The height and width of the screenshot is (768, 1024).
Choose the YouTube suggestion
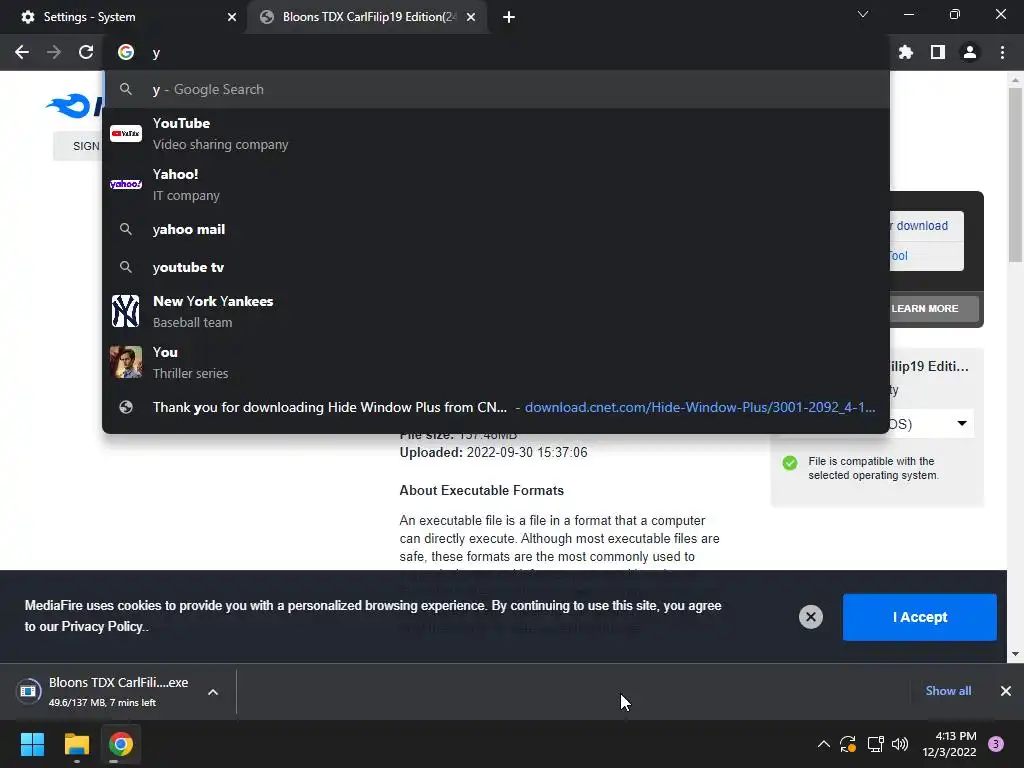[496, 133]
